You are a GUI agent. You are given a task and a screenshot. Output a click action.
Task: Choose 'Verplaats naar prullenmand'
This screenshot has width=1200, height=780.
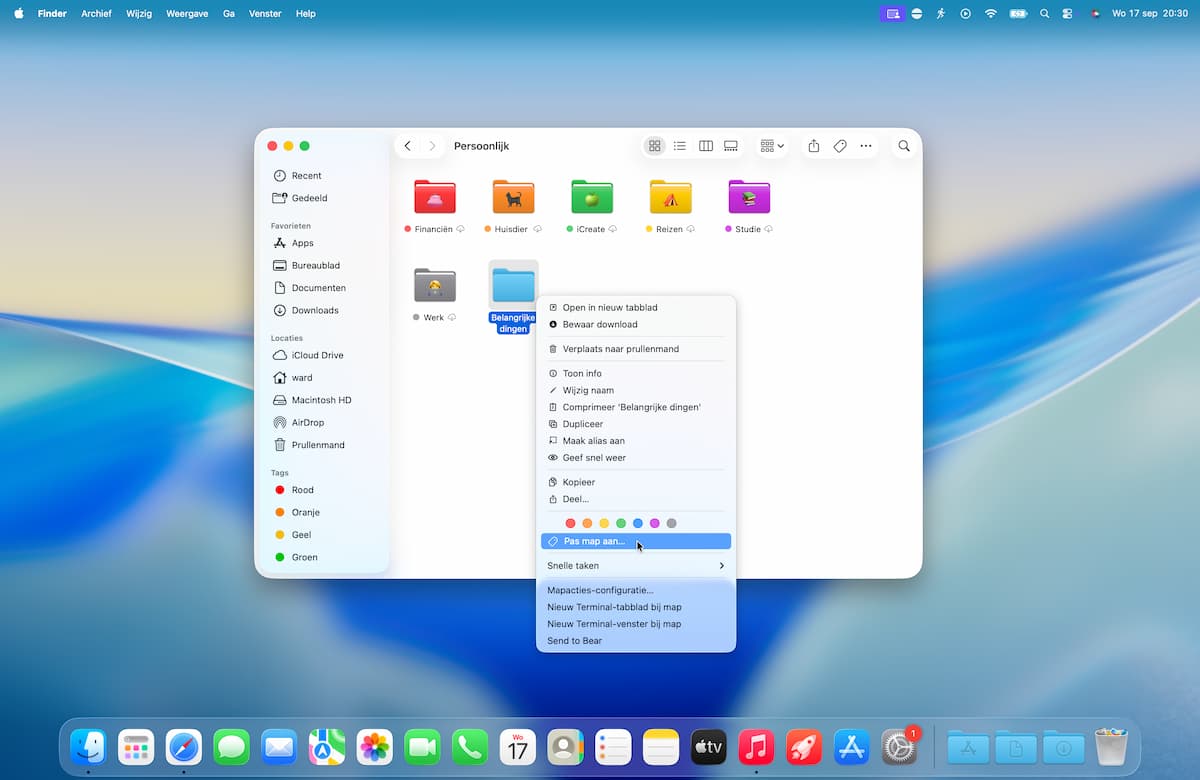point(620,349)
